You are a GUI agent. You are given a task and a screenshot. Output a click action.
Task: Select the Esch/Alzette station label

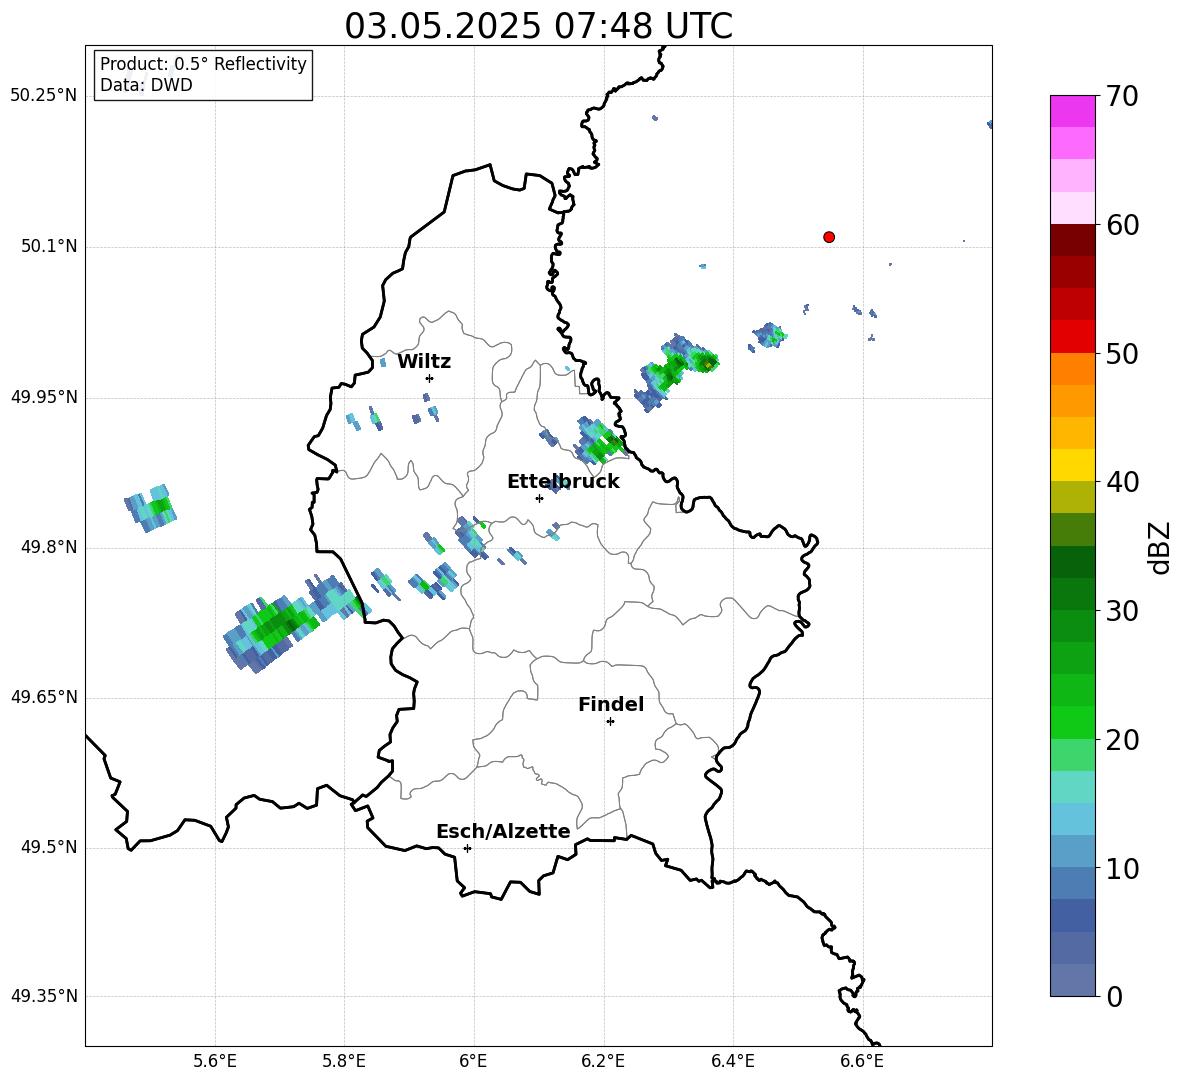point(503,831)
